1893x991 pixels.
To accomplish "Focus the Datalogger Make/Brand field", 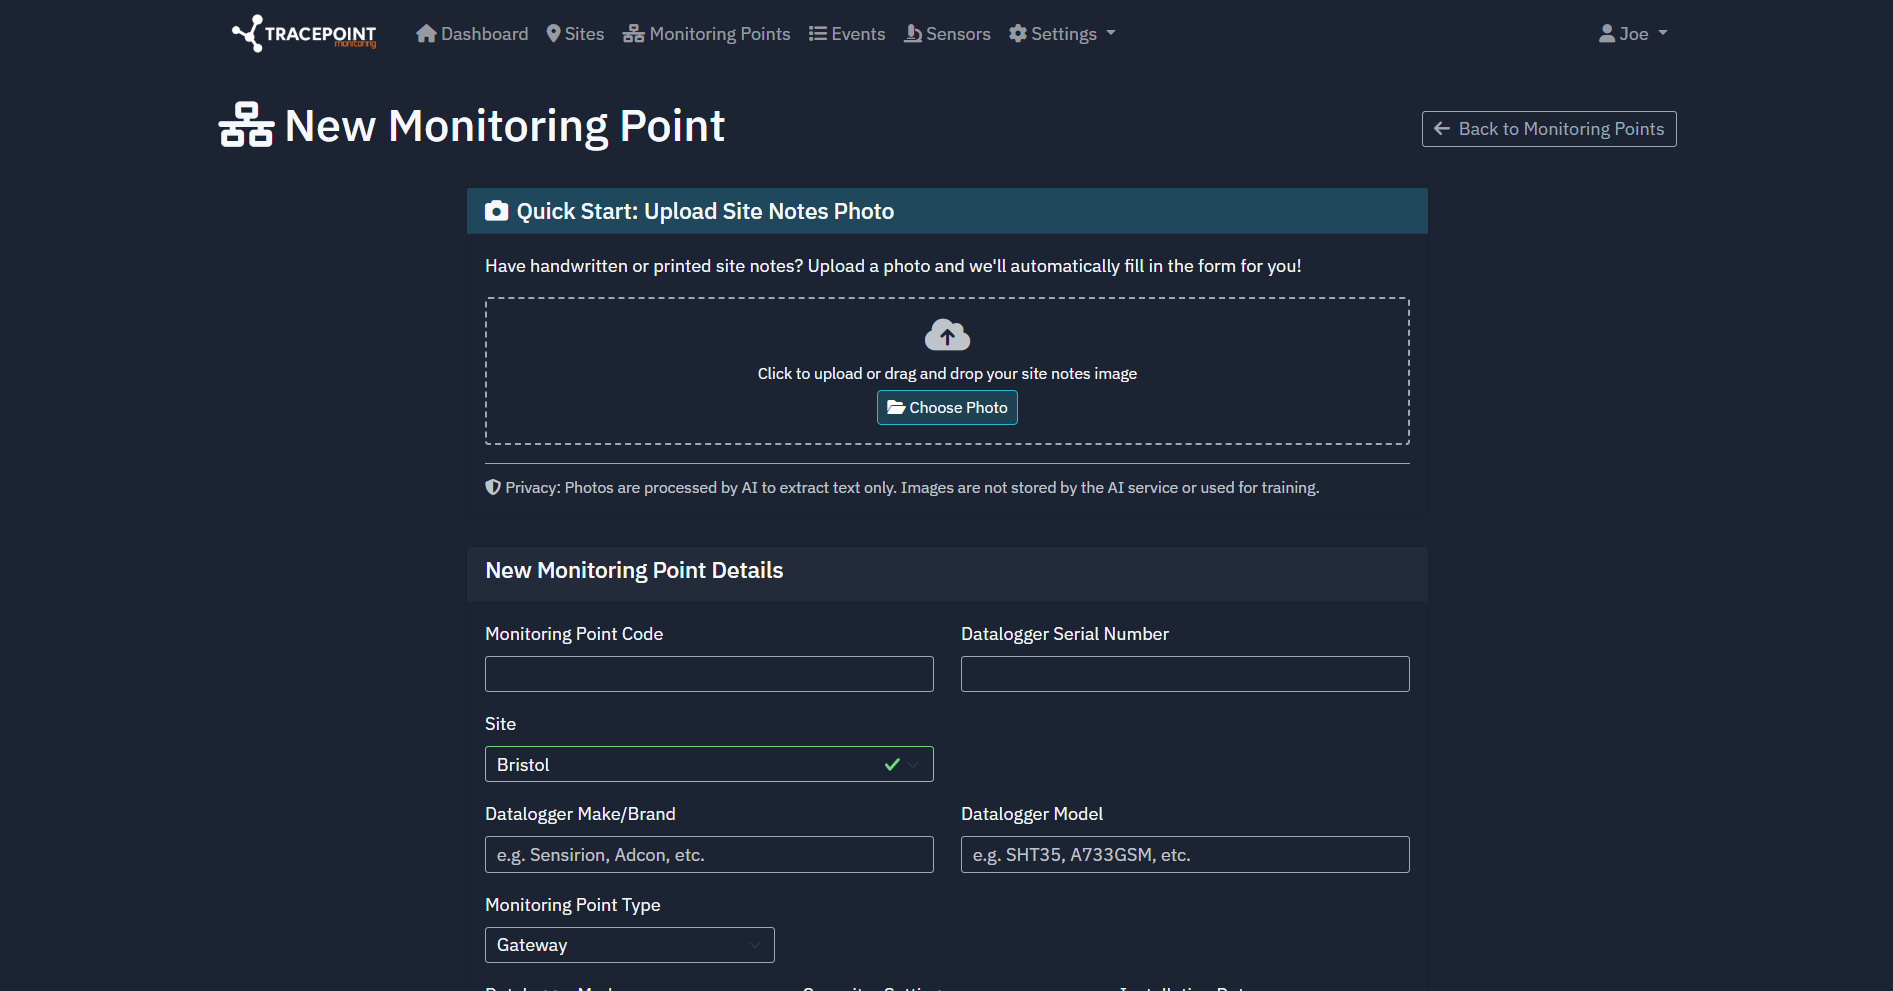I will [709, 855].
